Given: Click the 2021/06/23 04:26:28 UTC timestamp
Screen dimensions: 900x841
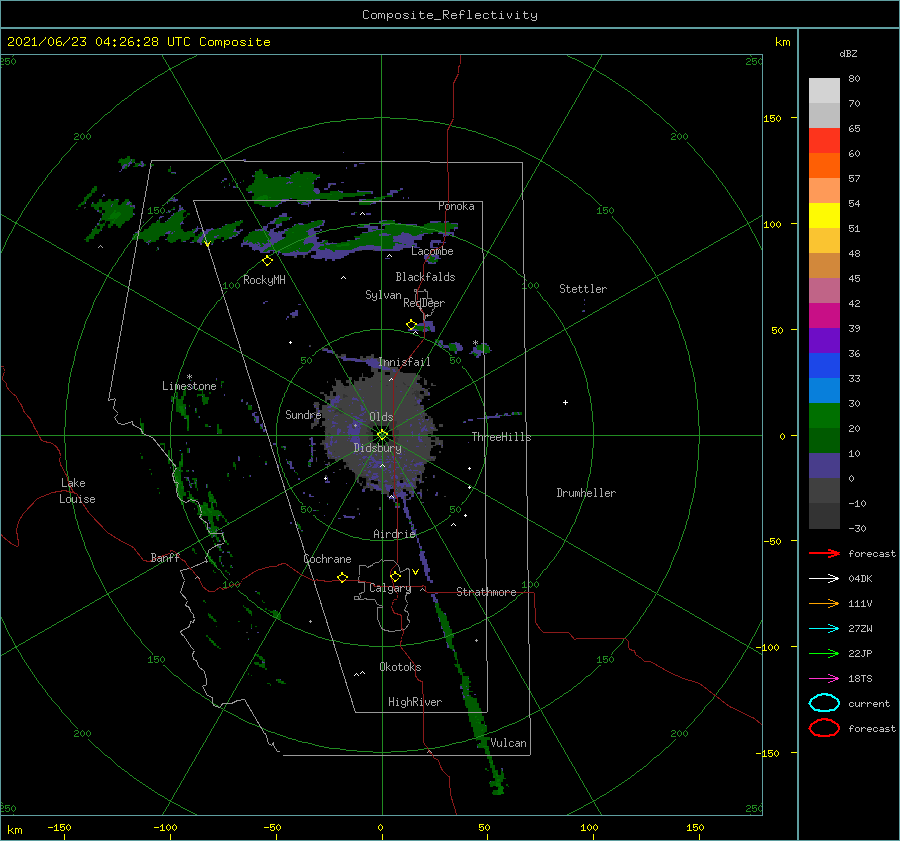Looking at the screenshot, I should click(x=83, y=42).
